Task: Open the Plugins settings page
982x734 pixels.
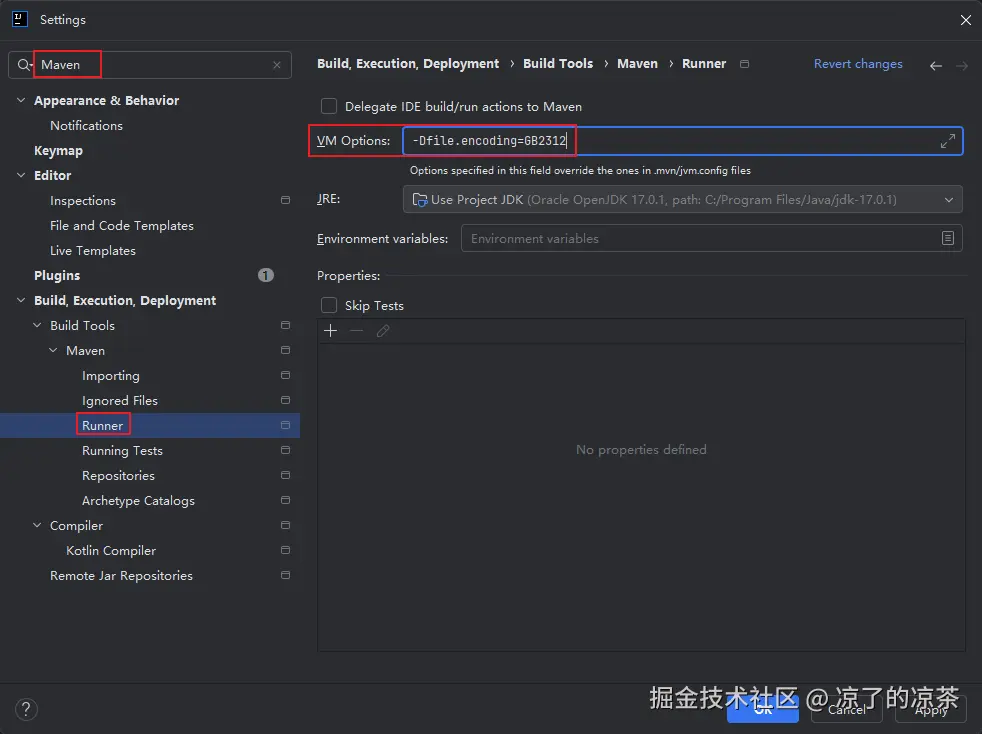Action: point(57,276)
